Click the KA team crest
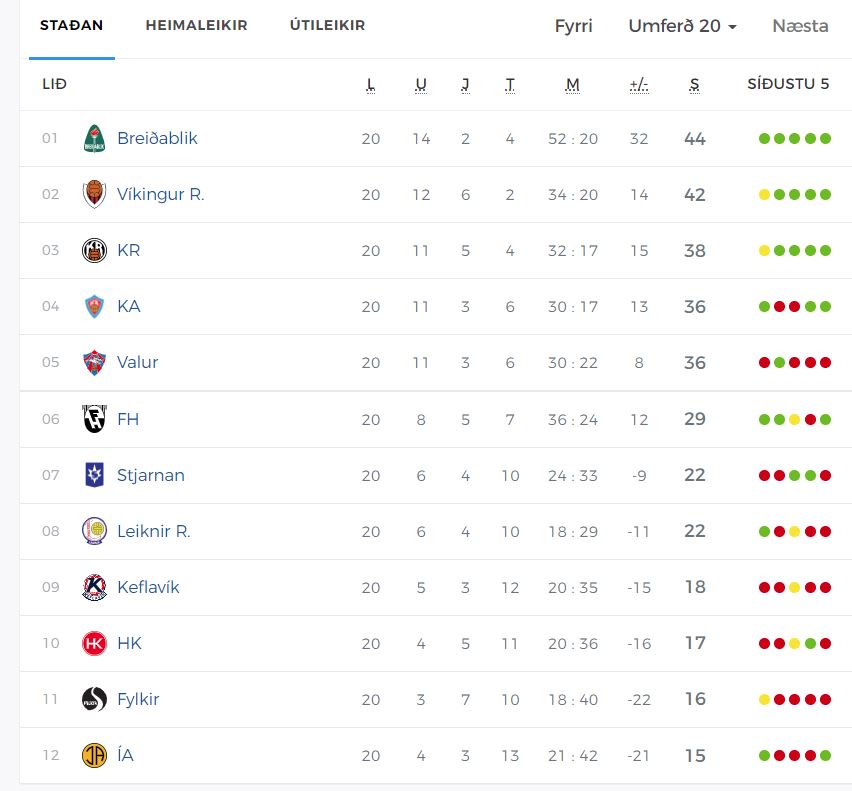The height and width of the screenshot is (791, 852). coord(94,306)
